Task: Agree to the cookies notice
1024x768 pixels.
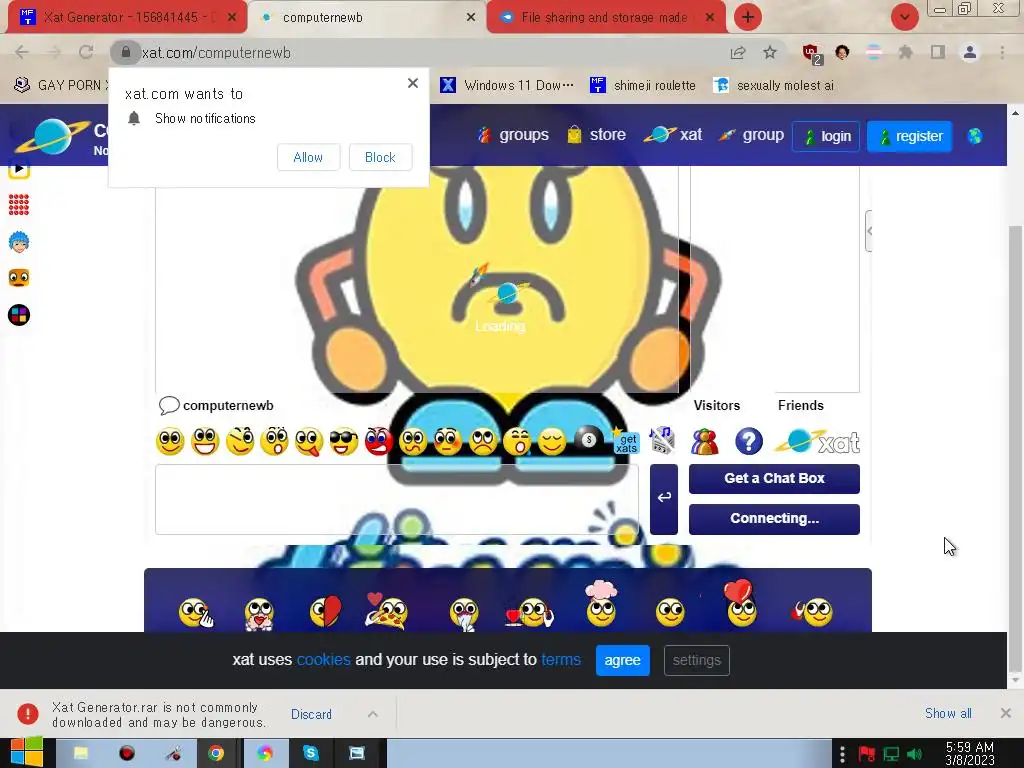Action: (x=622, y=660)
